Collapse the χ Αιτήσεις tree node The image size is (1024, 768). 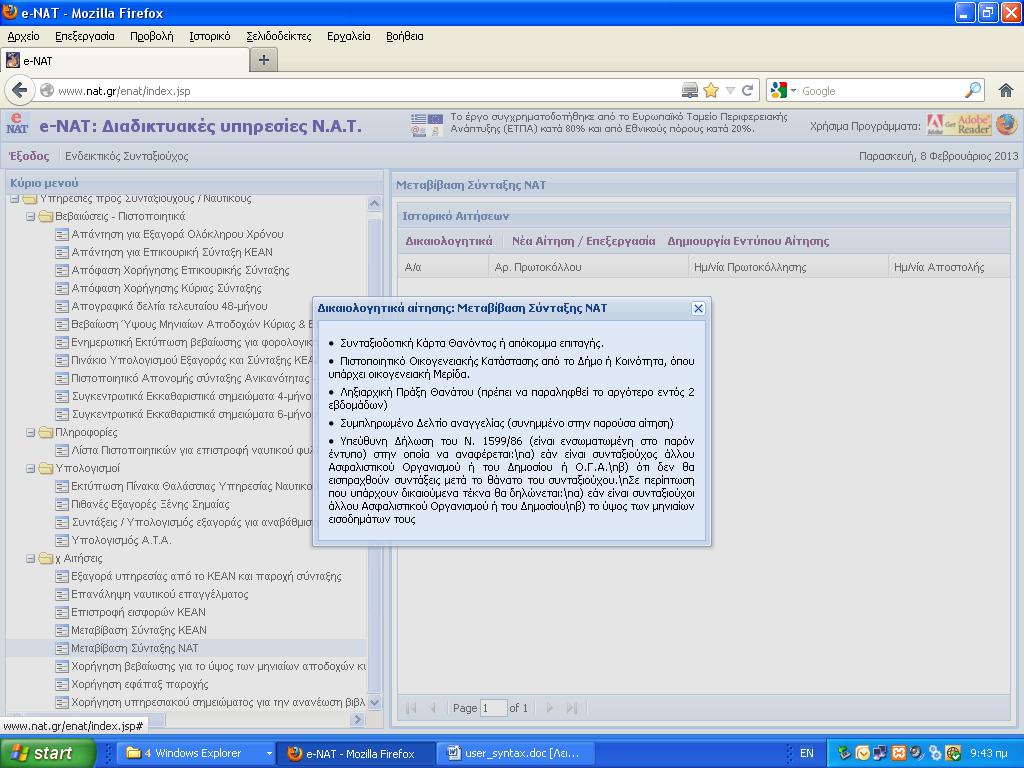pyautogui.click(x=30, y=558)
